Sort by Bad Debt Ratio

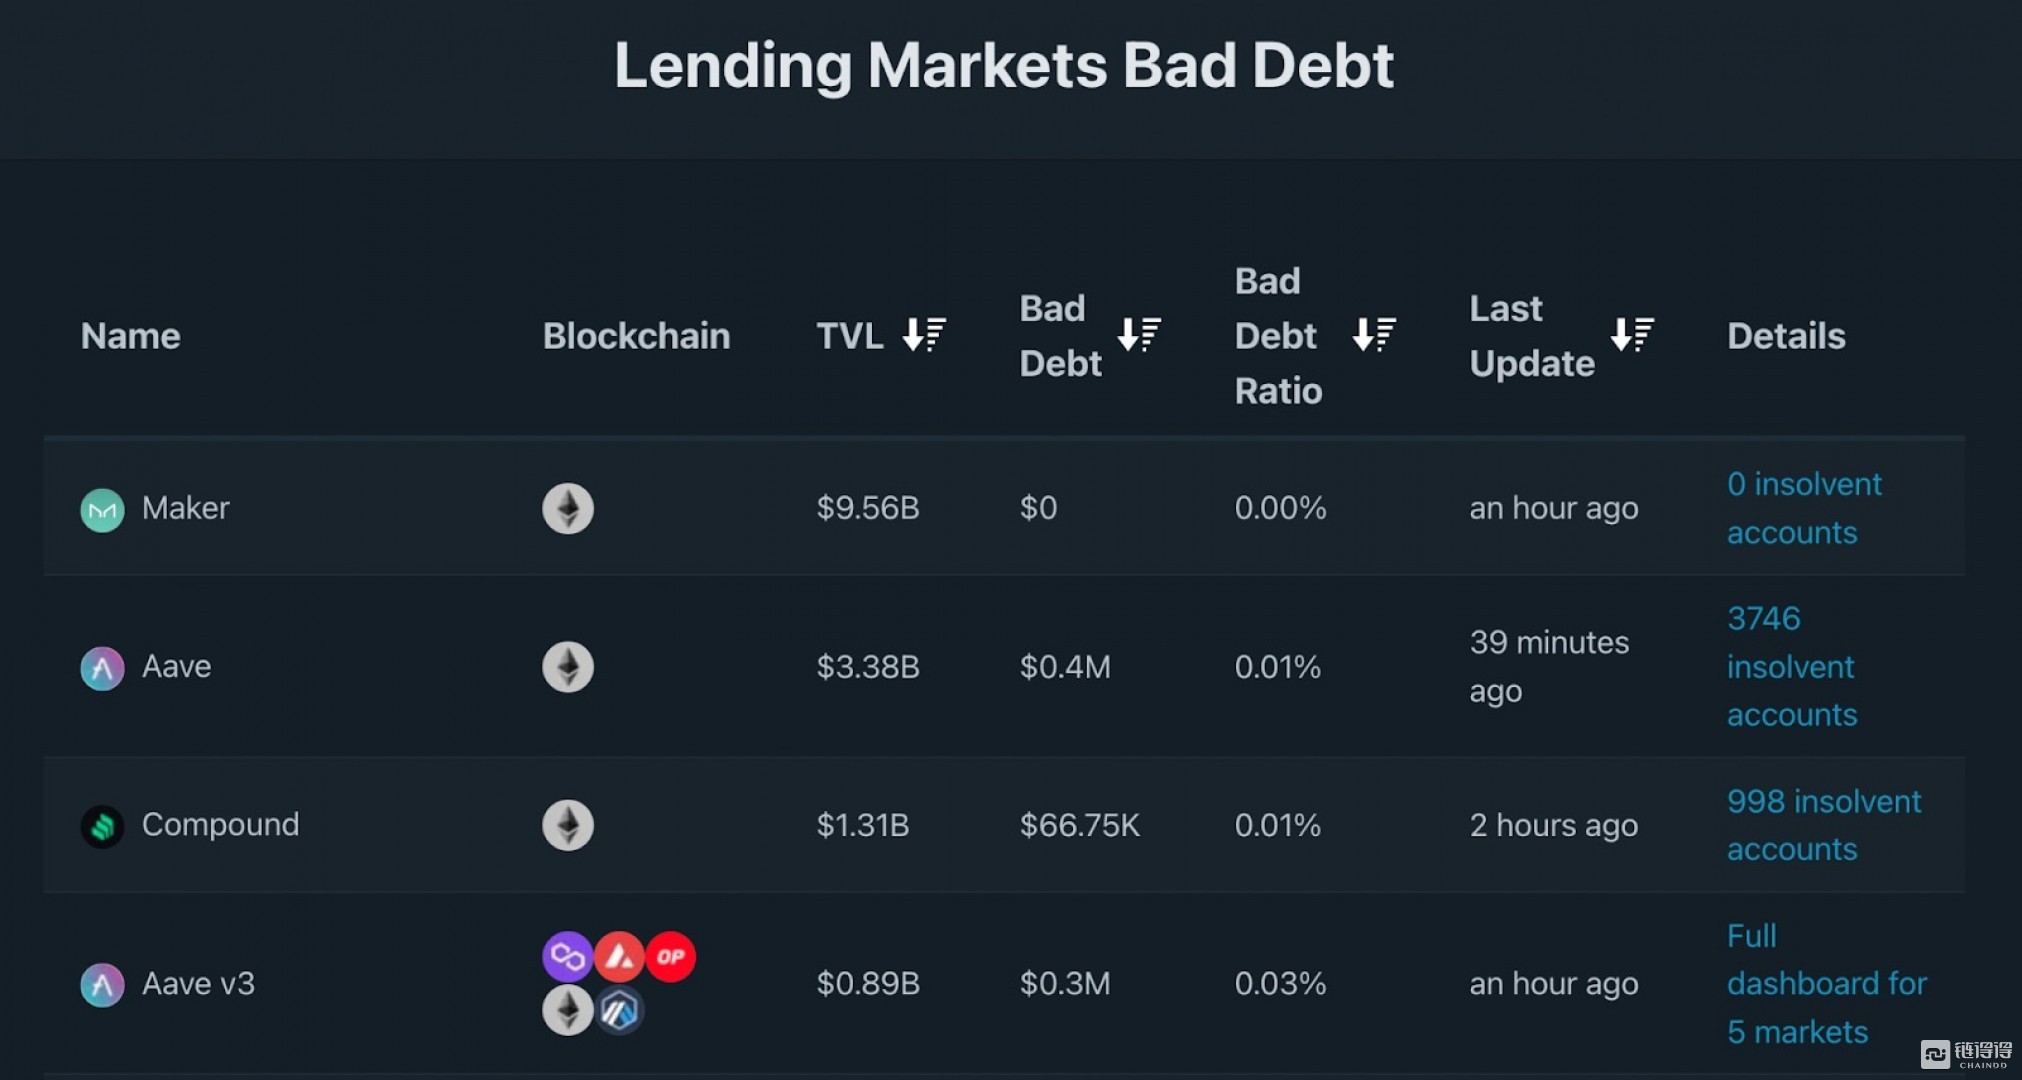click(x=1373, y=335)
